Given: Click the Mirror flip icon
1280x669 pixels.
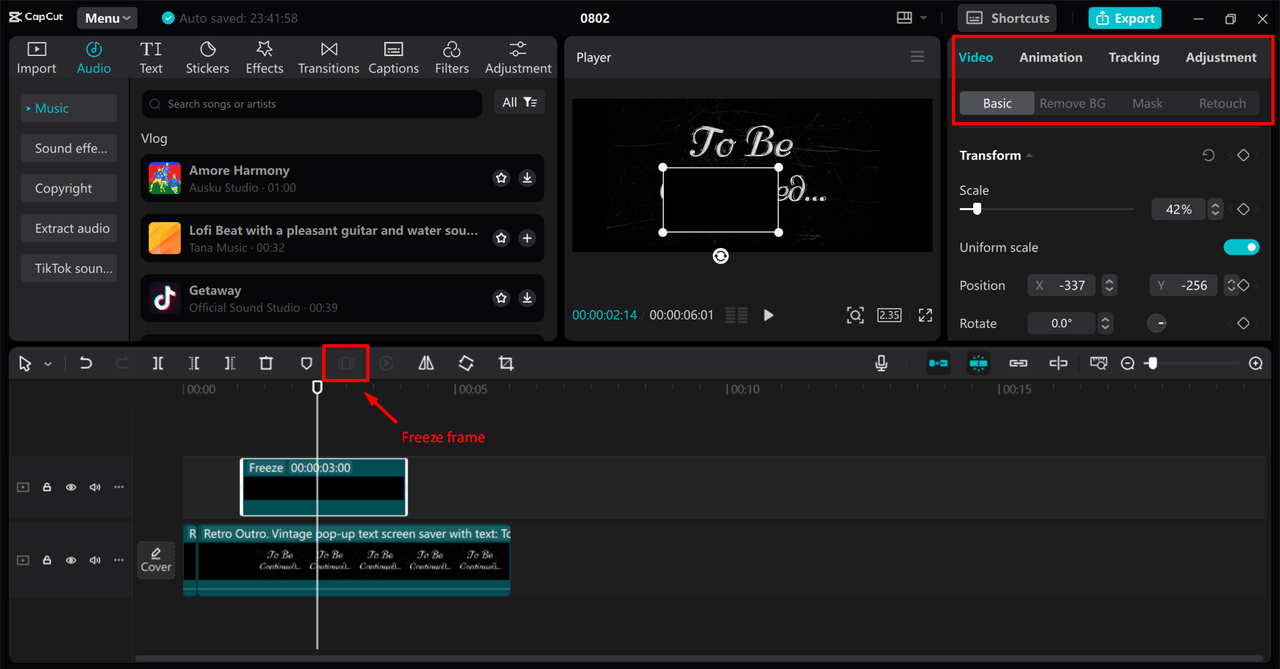Looking at the screenshot, I should [x=426, y=363].
